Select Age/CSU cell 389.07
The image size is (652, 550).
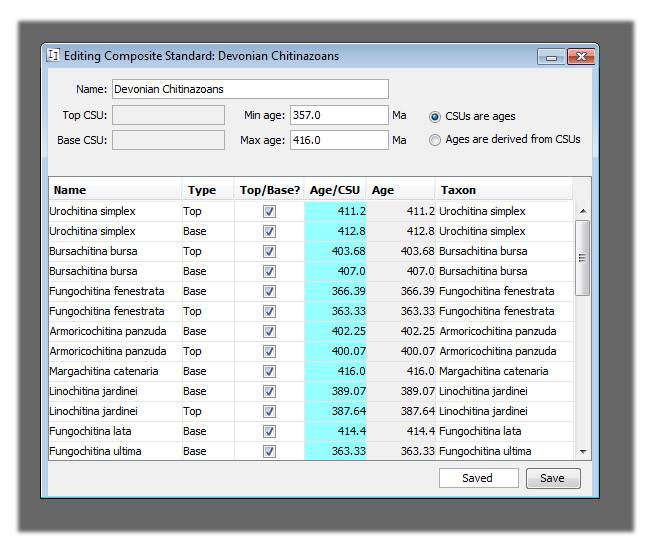pyautogui.click(x=335, y=391)
